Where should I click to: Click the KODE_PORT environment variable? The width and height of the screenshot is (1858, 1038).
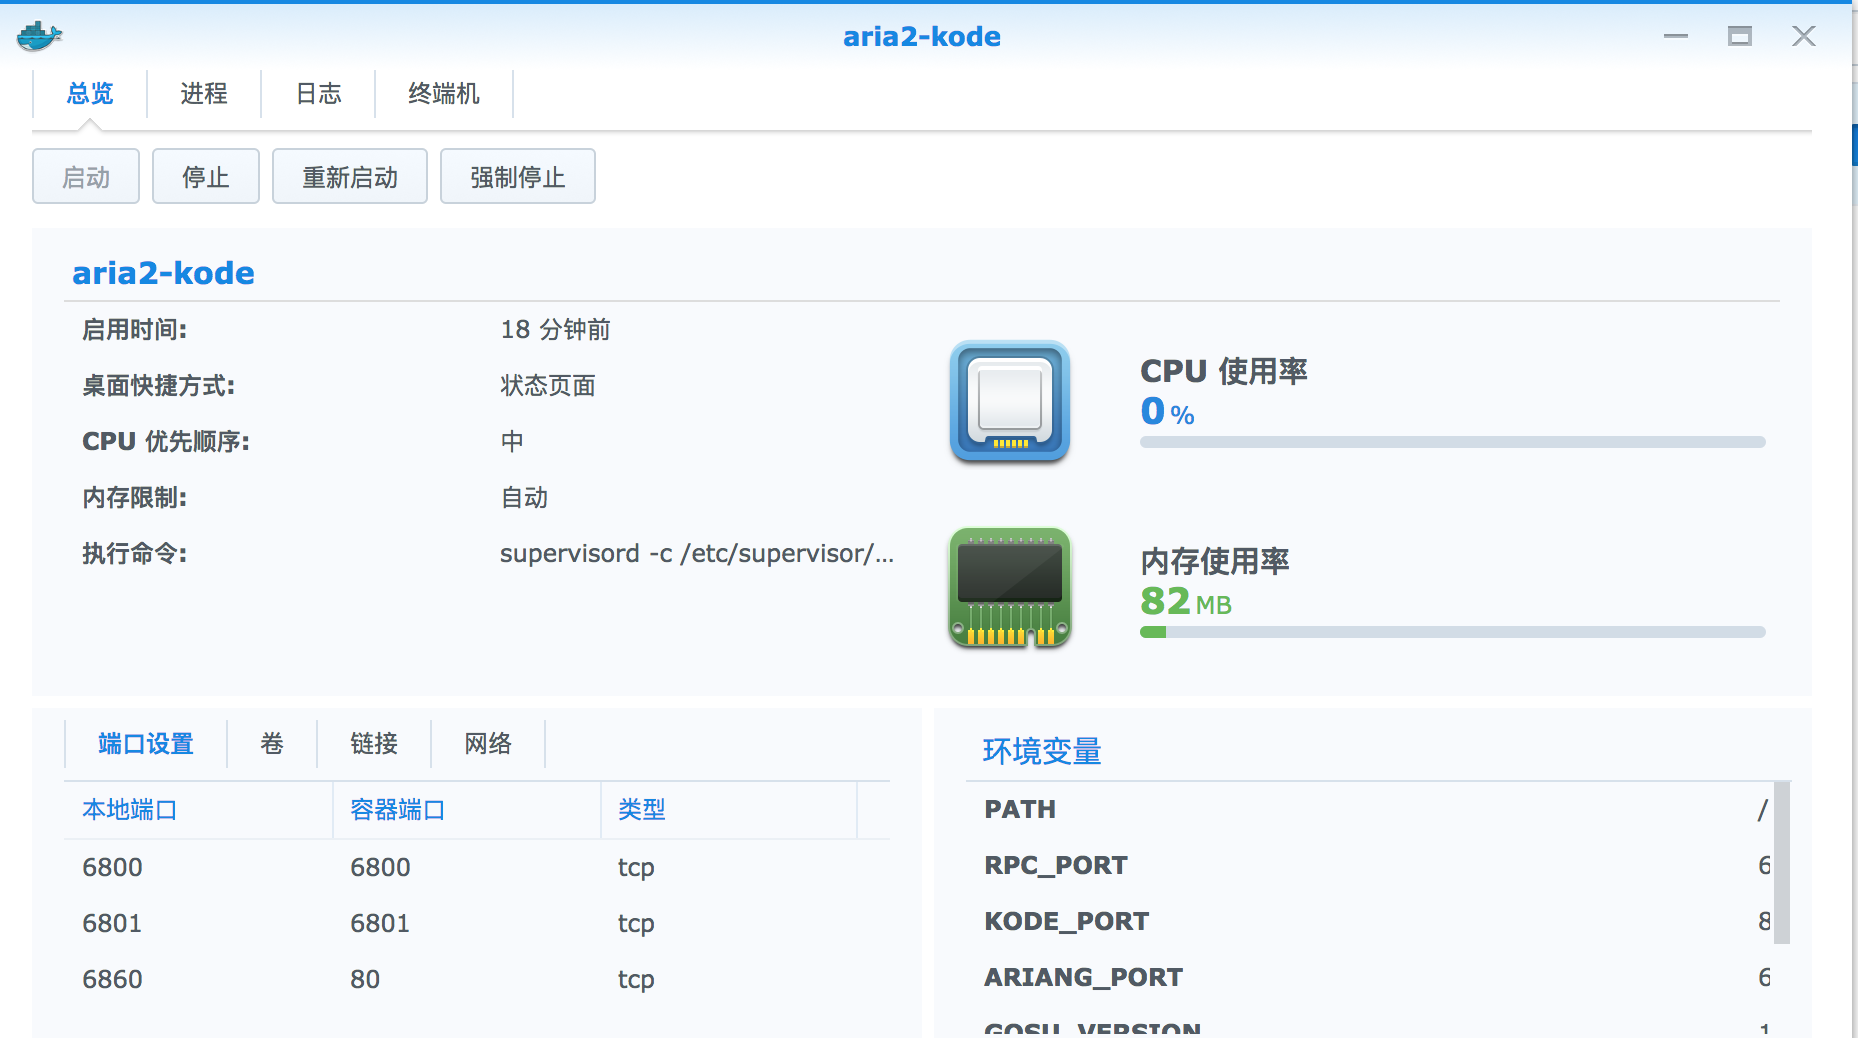point(1067,922)
